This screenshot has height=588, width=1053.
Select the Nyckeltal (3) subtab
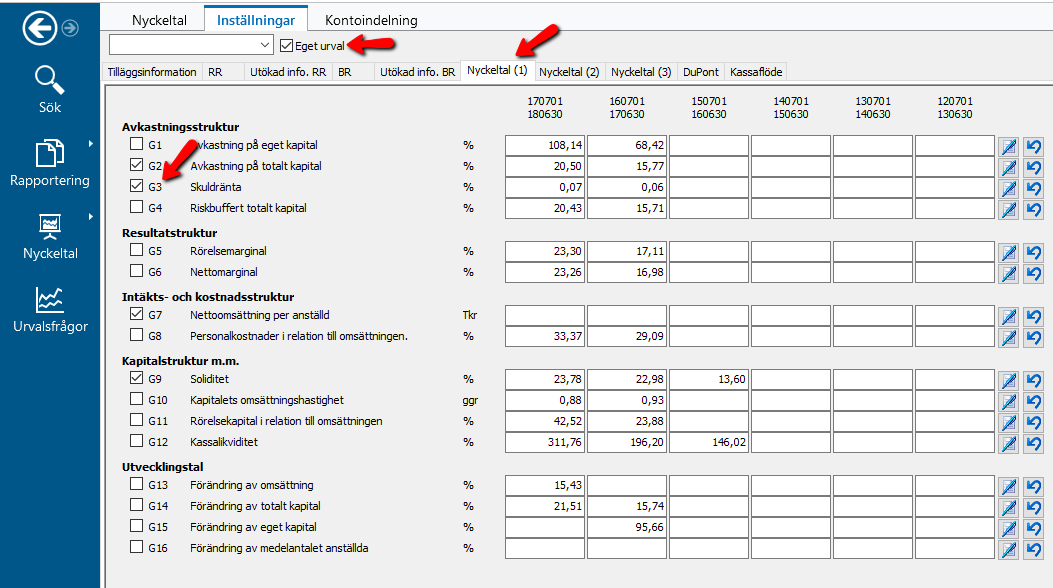[x=641, y=72]
